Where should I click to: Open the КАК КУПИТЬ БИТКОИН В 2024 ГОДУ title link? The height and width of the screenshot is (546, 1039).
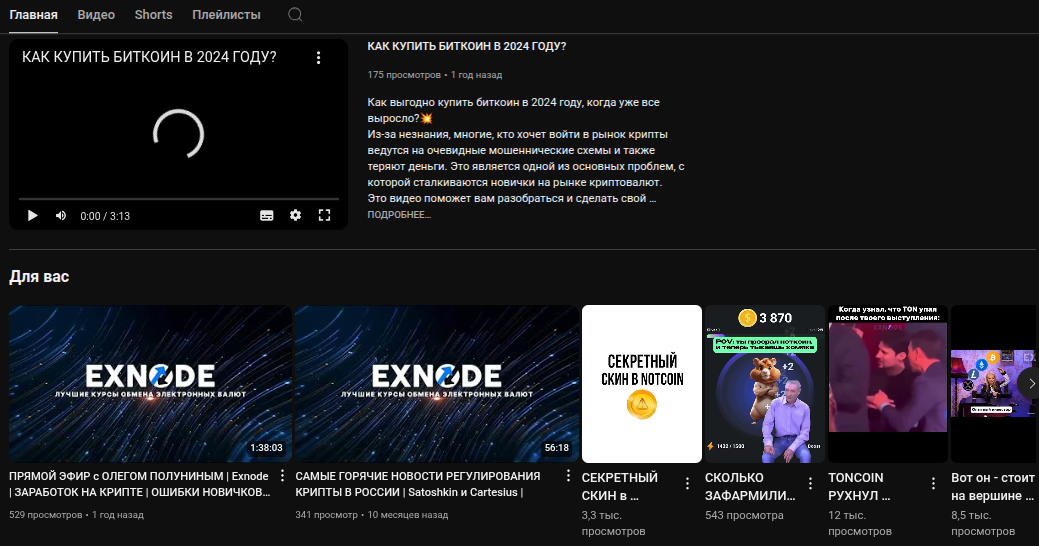pos(466,46)
